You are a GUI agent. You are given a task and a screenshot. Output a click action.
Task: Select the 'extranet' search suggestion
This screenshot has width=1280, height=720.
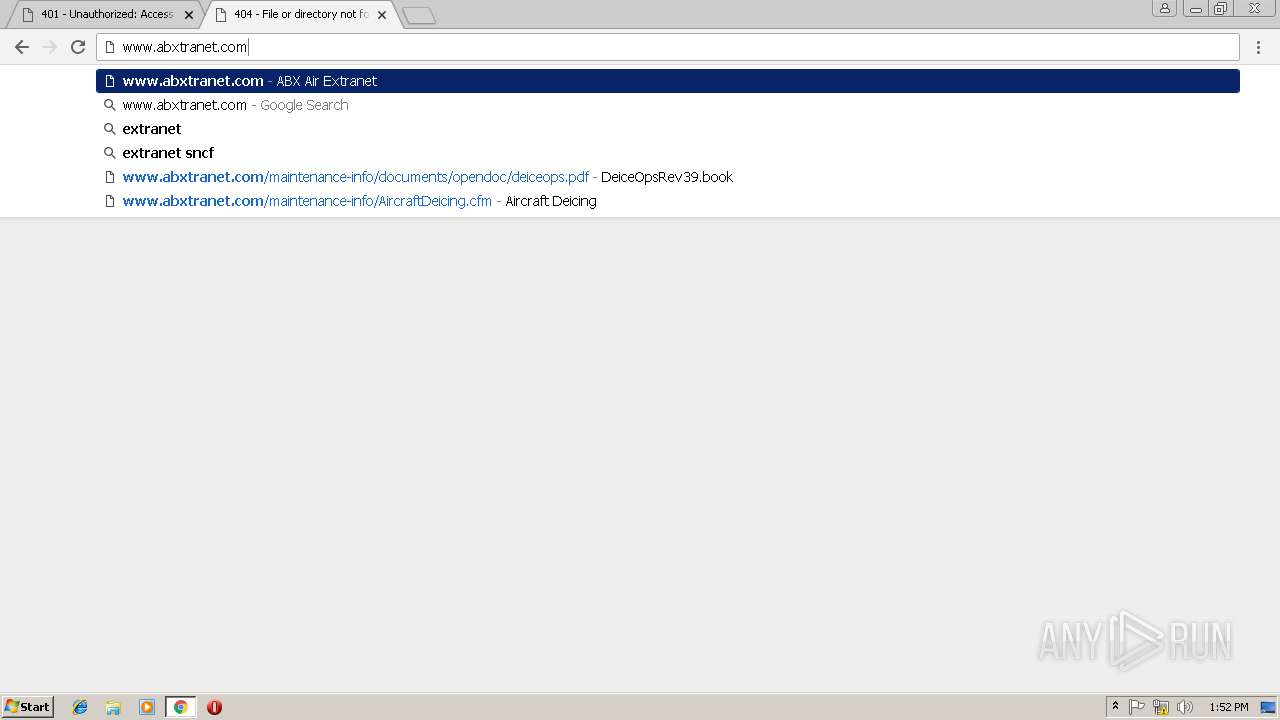(668, 129)
